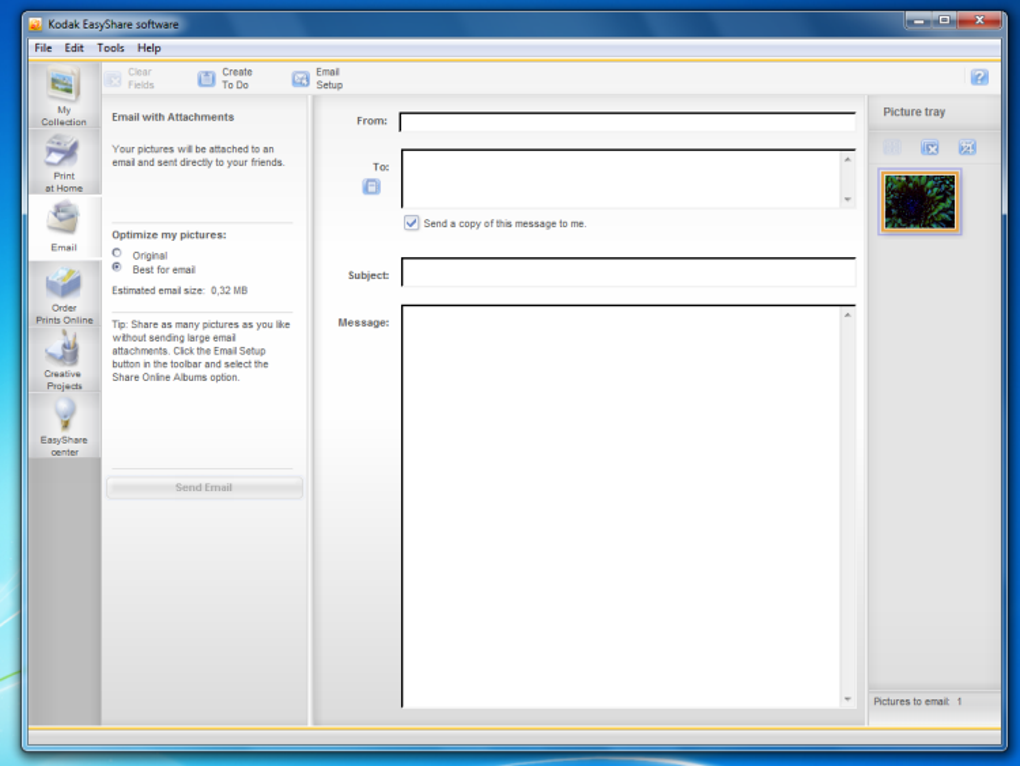This screenshot has height=766, width=1020.
Task: Click the 'Optimize my pictures:' label
Action: 169,235
